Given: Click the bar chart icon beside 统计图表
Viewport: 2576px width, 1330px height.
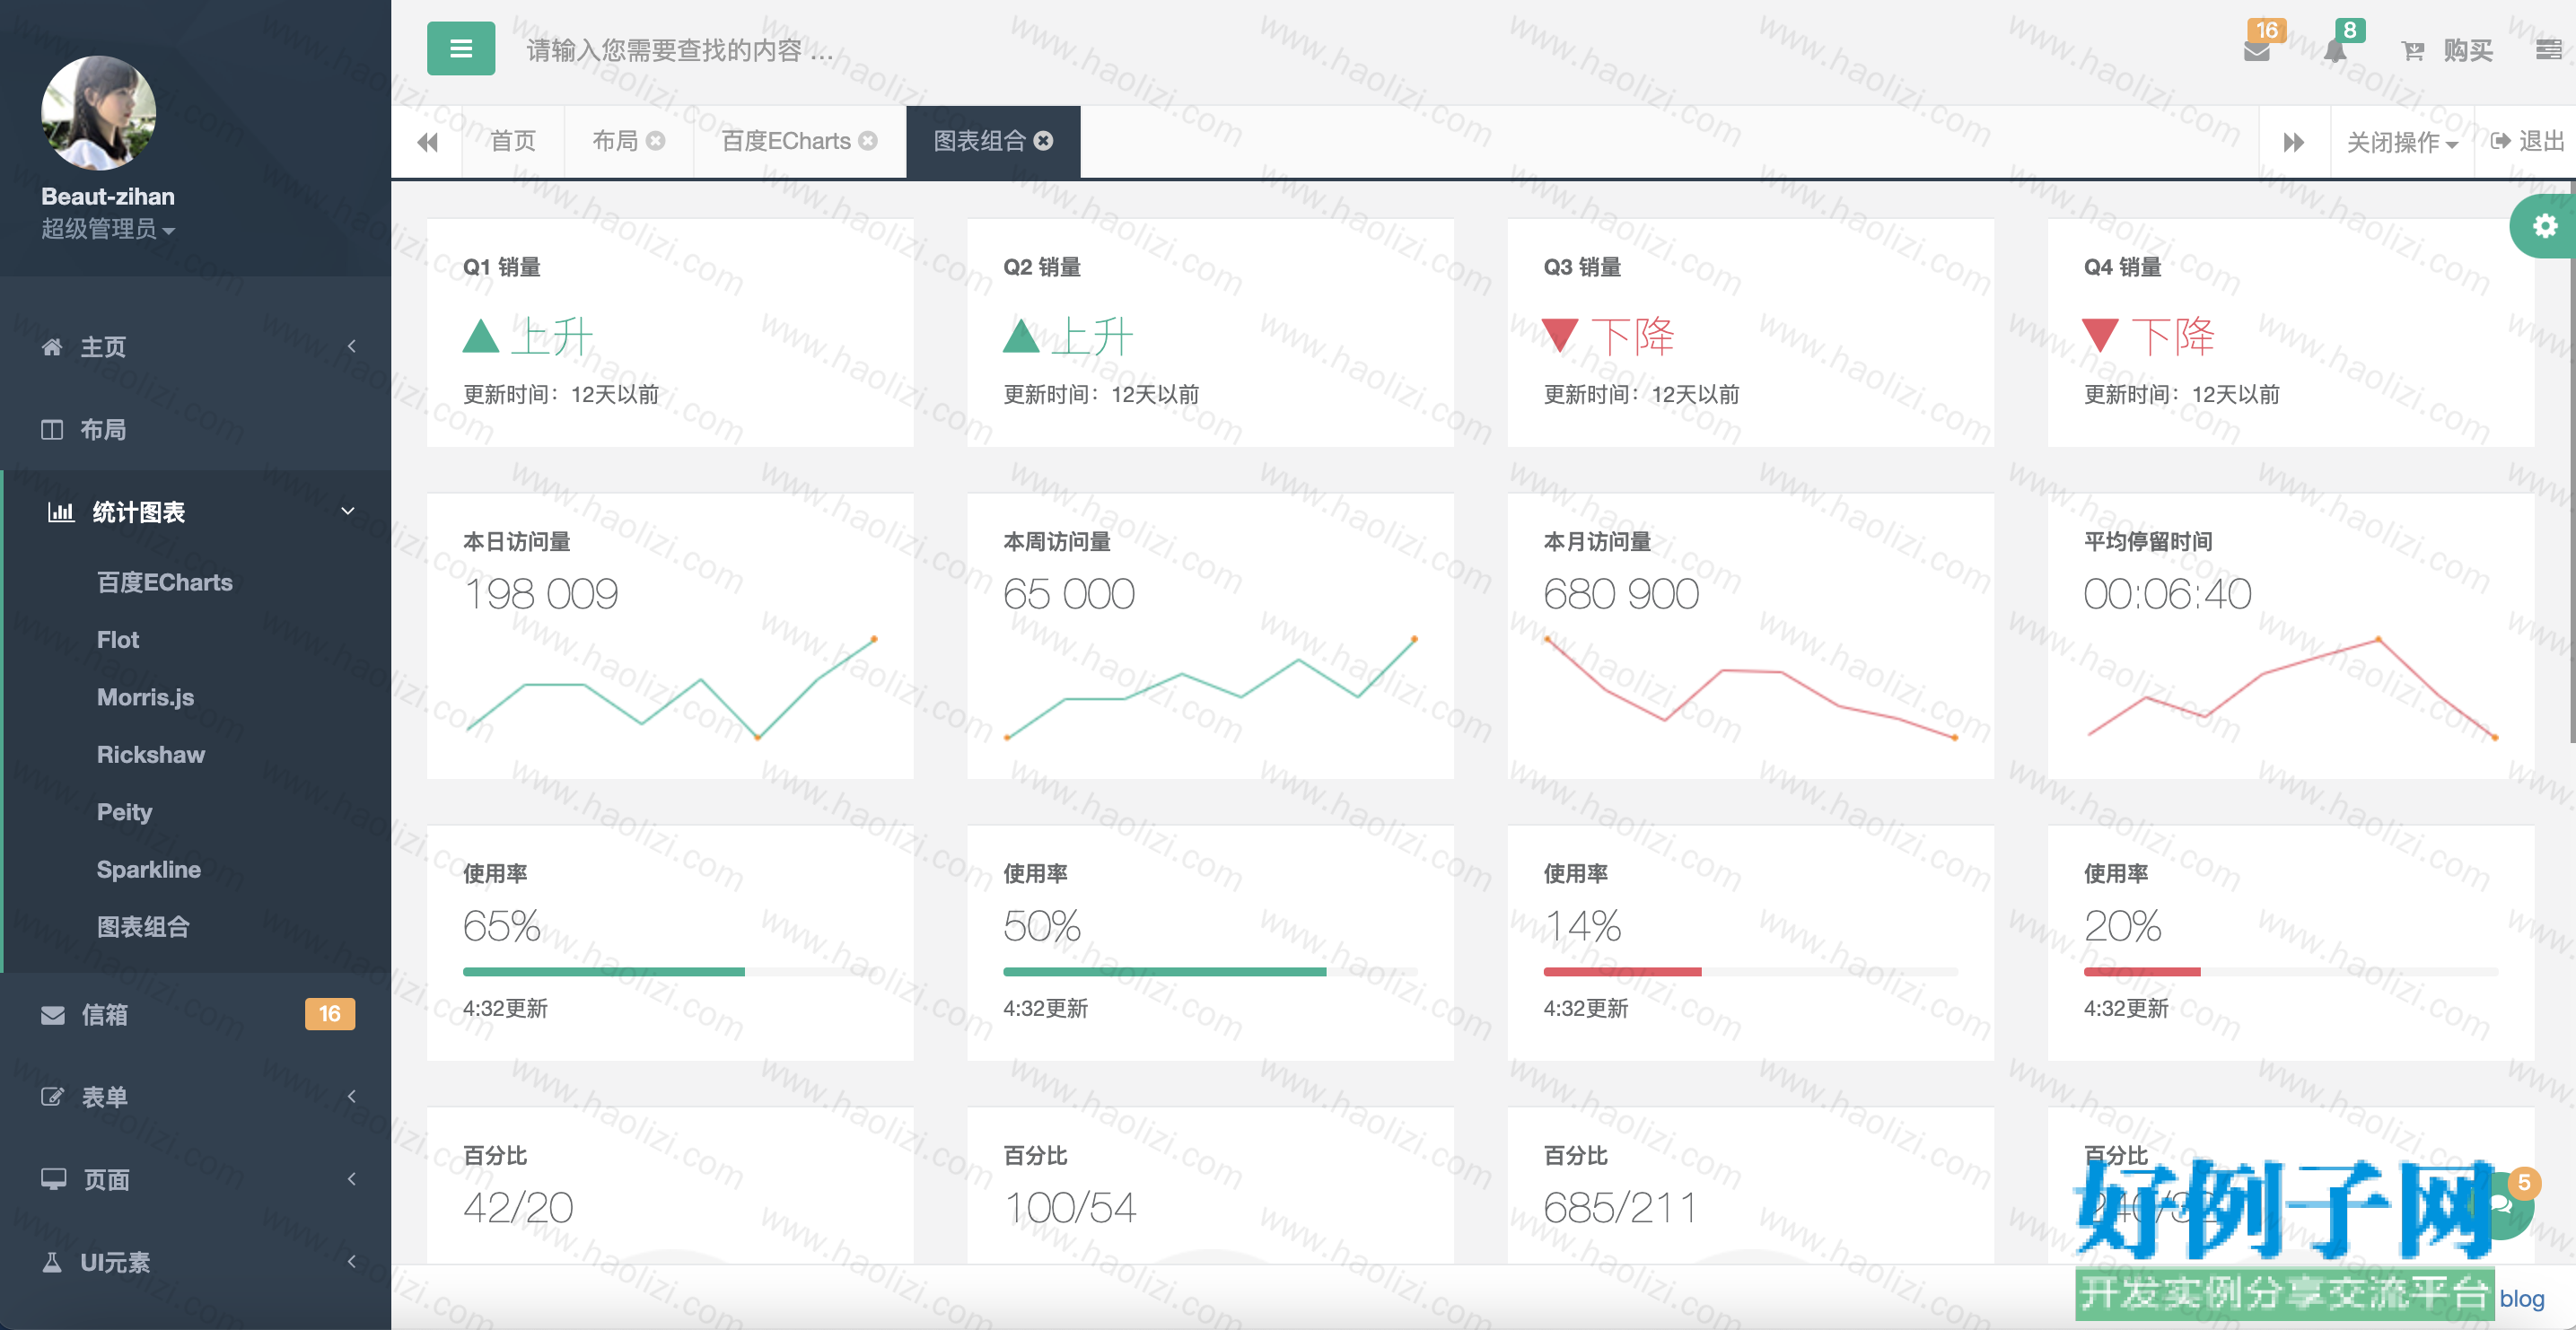Looking at the screenshot, I should tap(62, 512).
